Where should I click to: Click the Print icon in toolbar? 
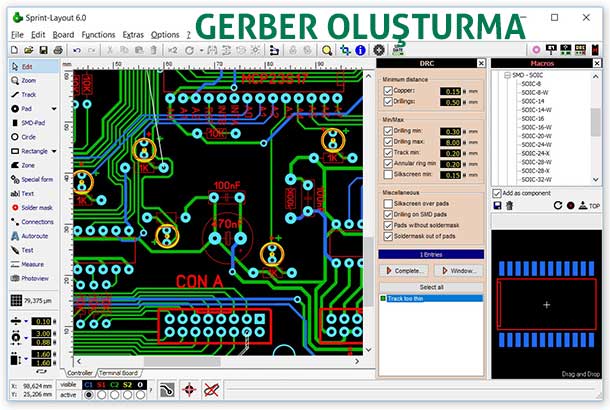pos(58,50)
